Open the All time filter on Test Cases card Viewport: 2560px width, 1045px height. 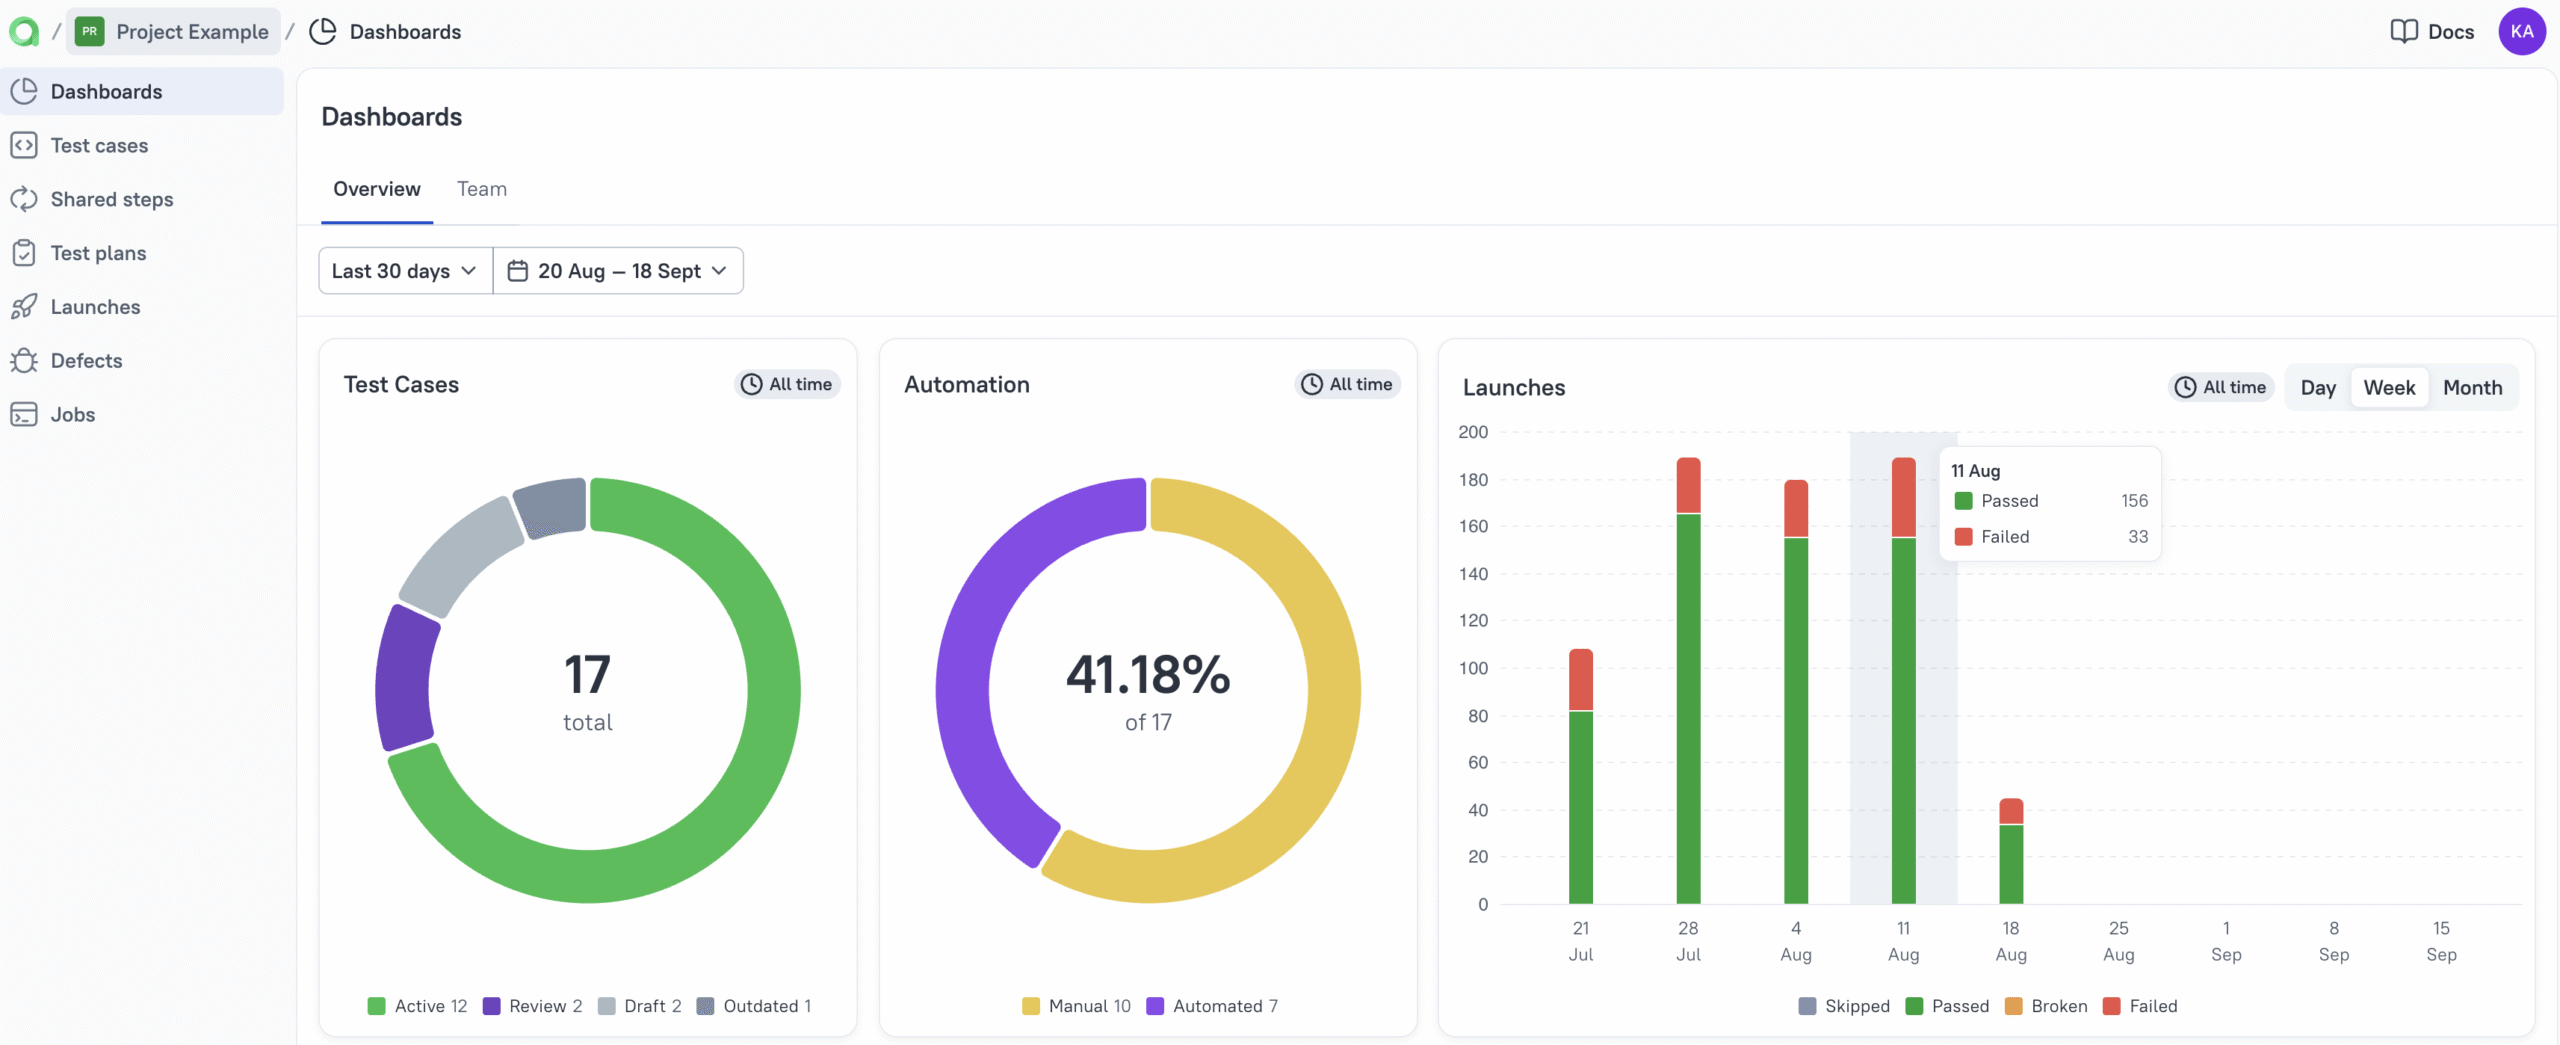787,384
